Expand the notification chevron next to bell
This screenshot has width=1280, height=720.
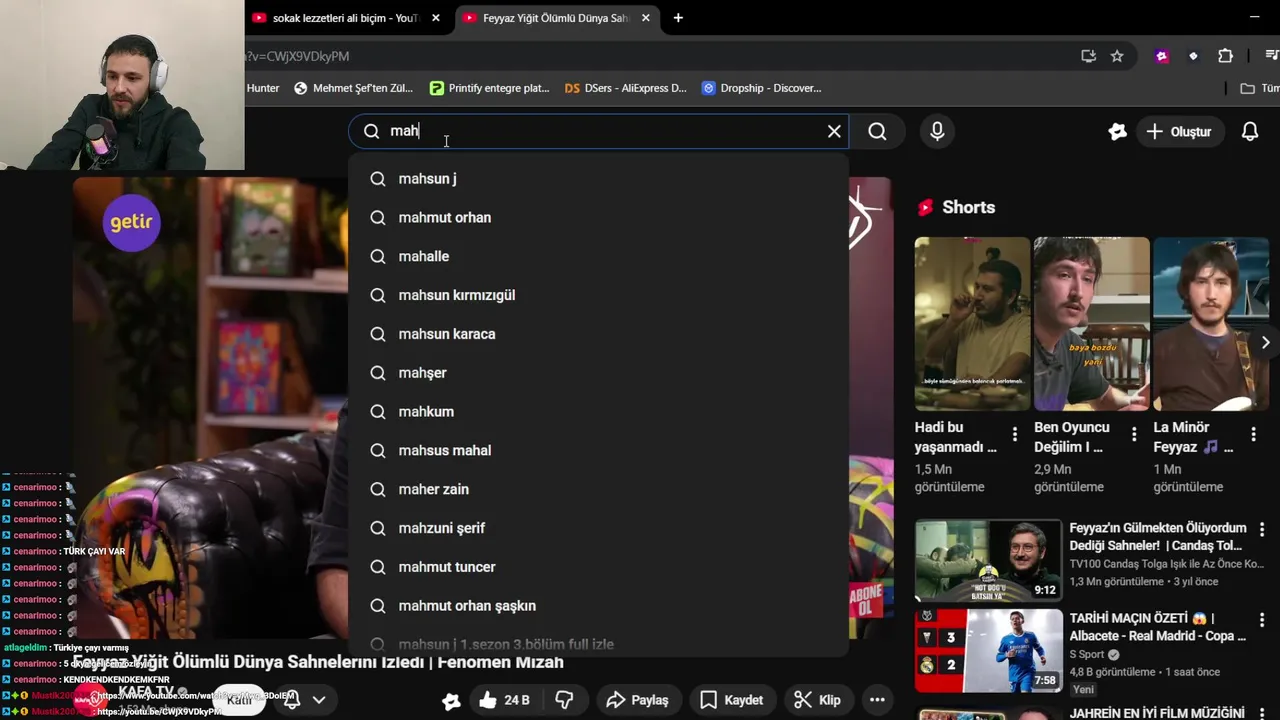319,700
